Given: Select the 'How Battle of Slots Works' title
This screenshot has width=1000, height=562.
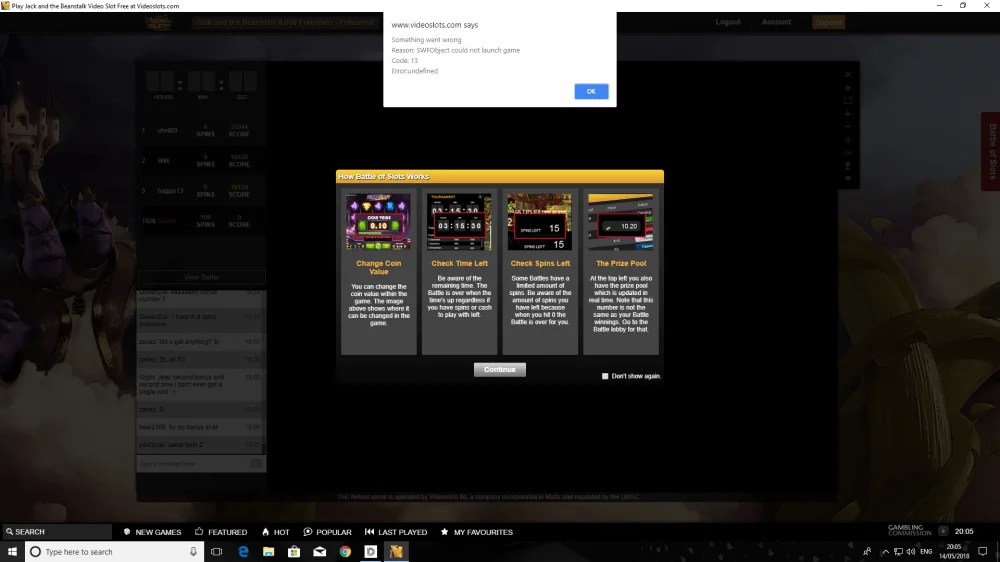Looking at the screenshot, I should (383, 177).
